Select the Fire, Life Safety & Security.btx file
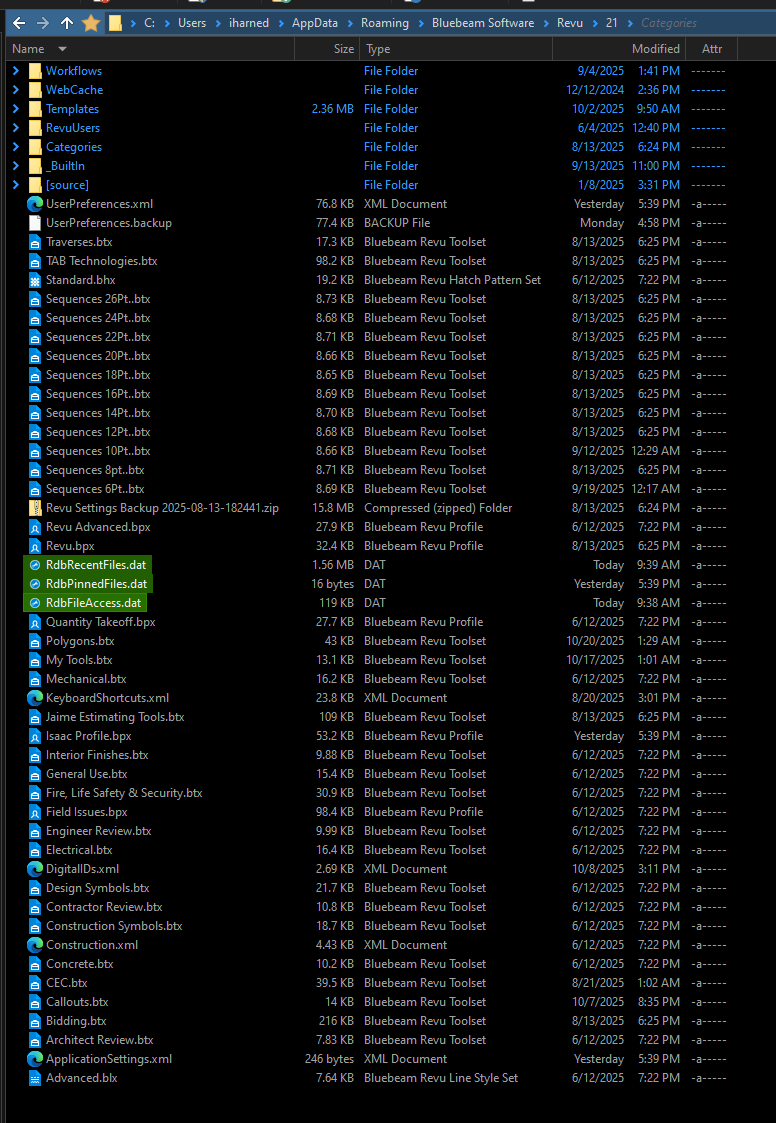Image resolution: width=776 pixels, height=1123 pixels. click(x=124, y=793)
